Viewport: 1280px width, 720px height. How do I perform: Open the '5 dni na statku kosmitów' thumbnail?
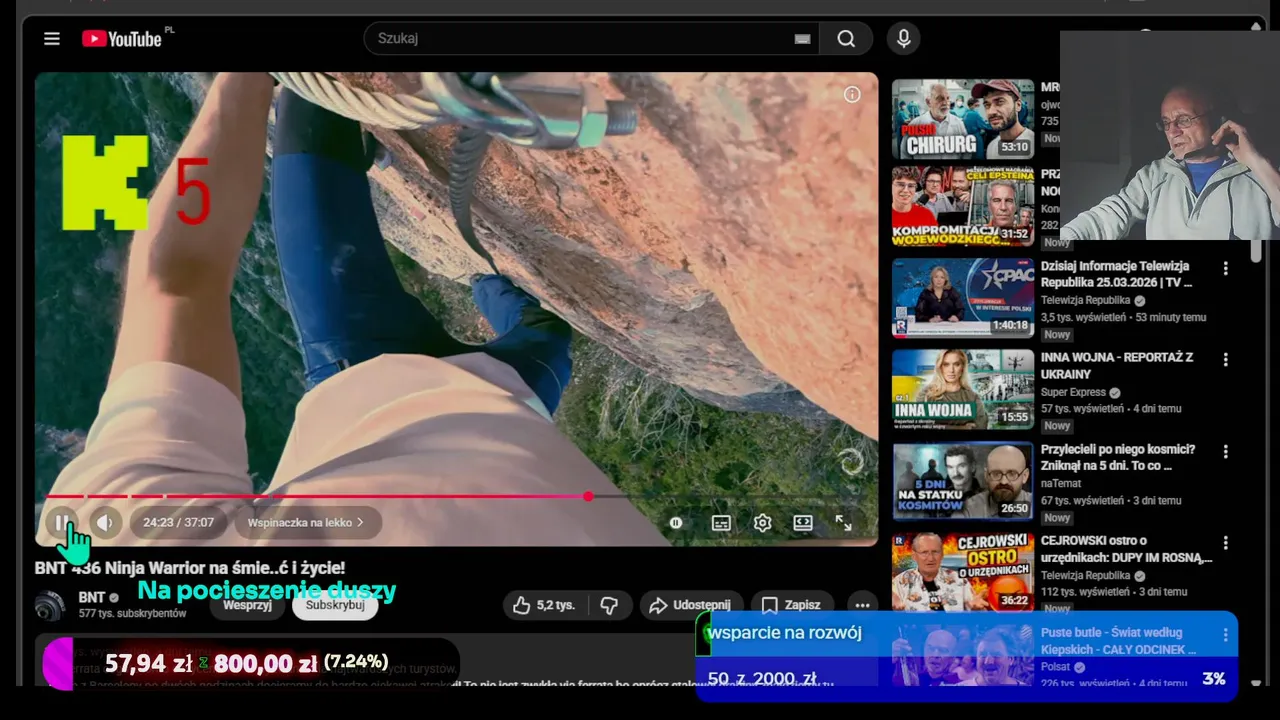[x=963, y=481]
